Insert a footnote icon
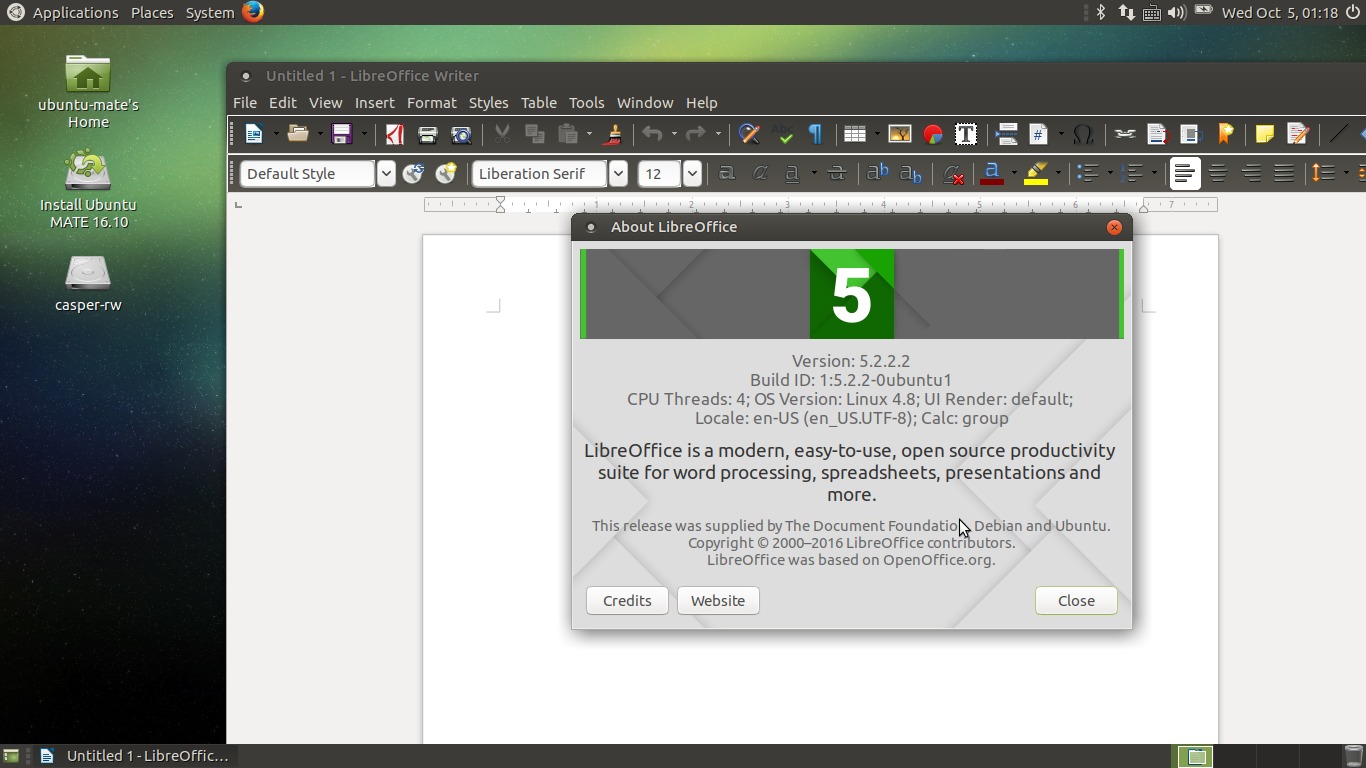 (x=1157, y=134)
